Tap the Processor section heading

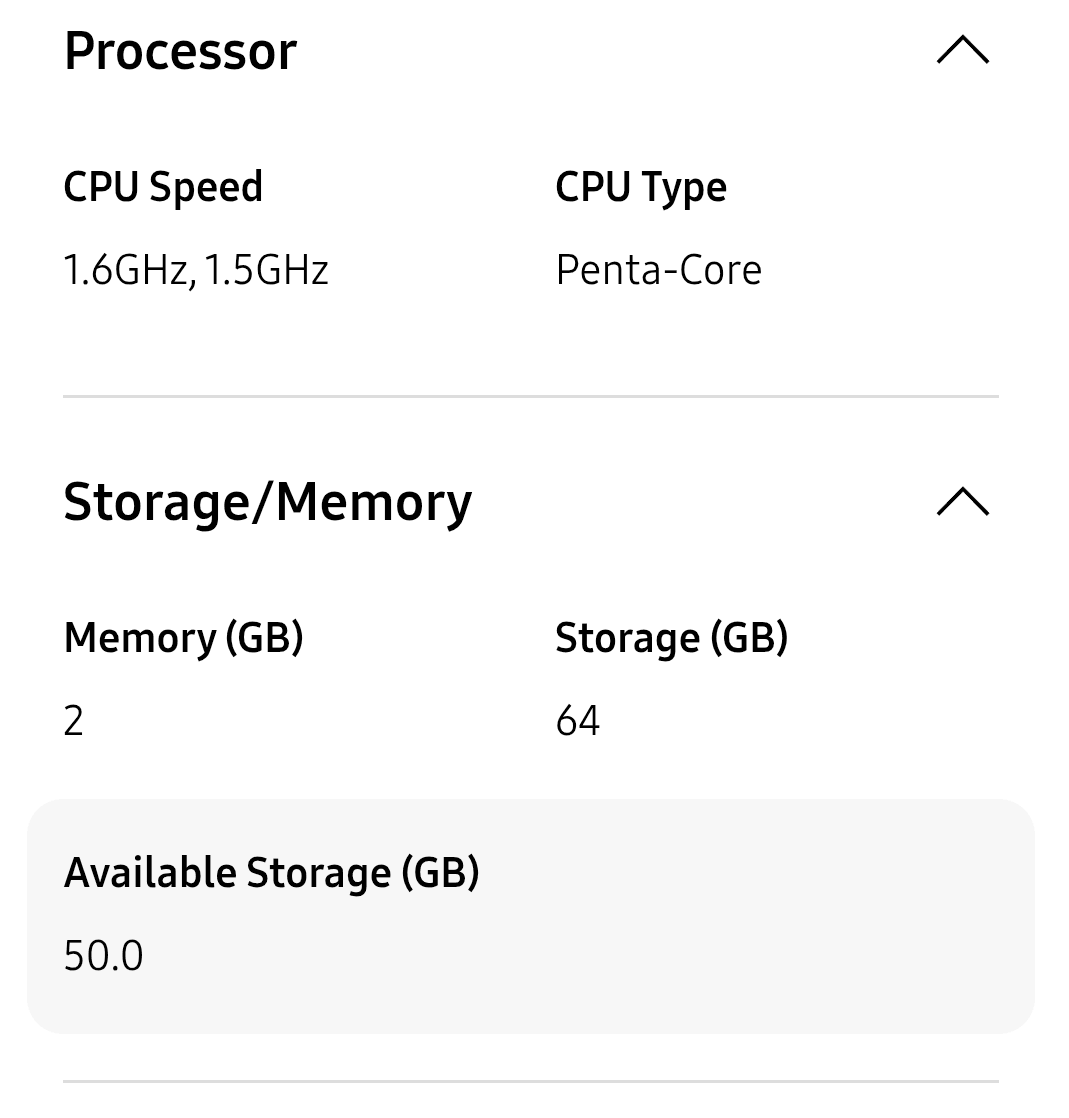point(180,51)
